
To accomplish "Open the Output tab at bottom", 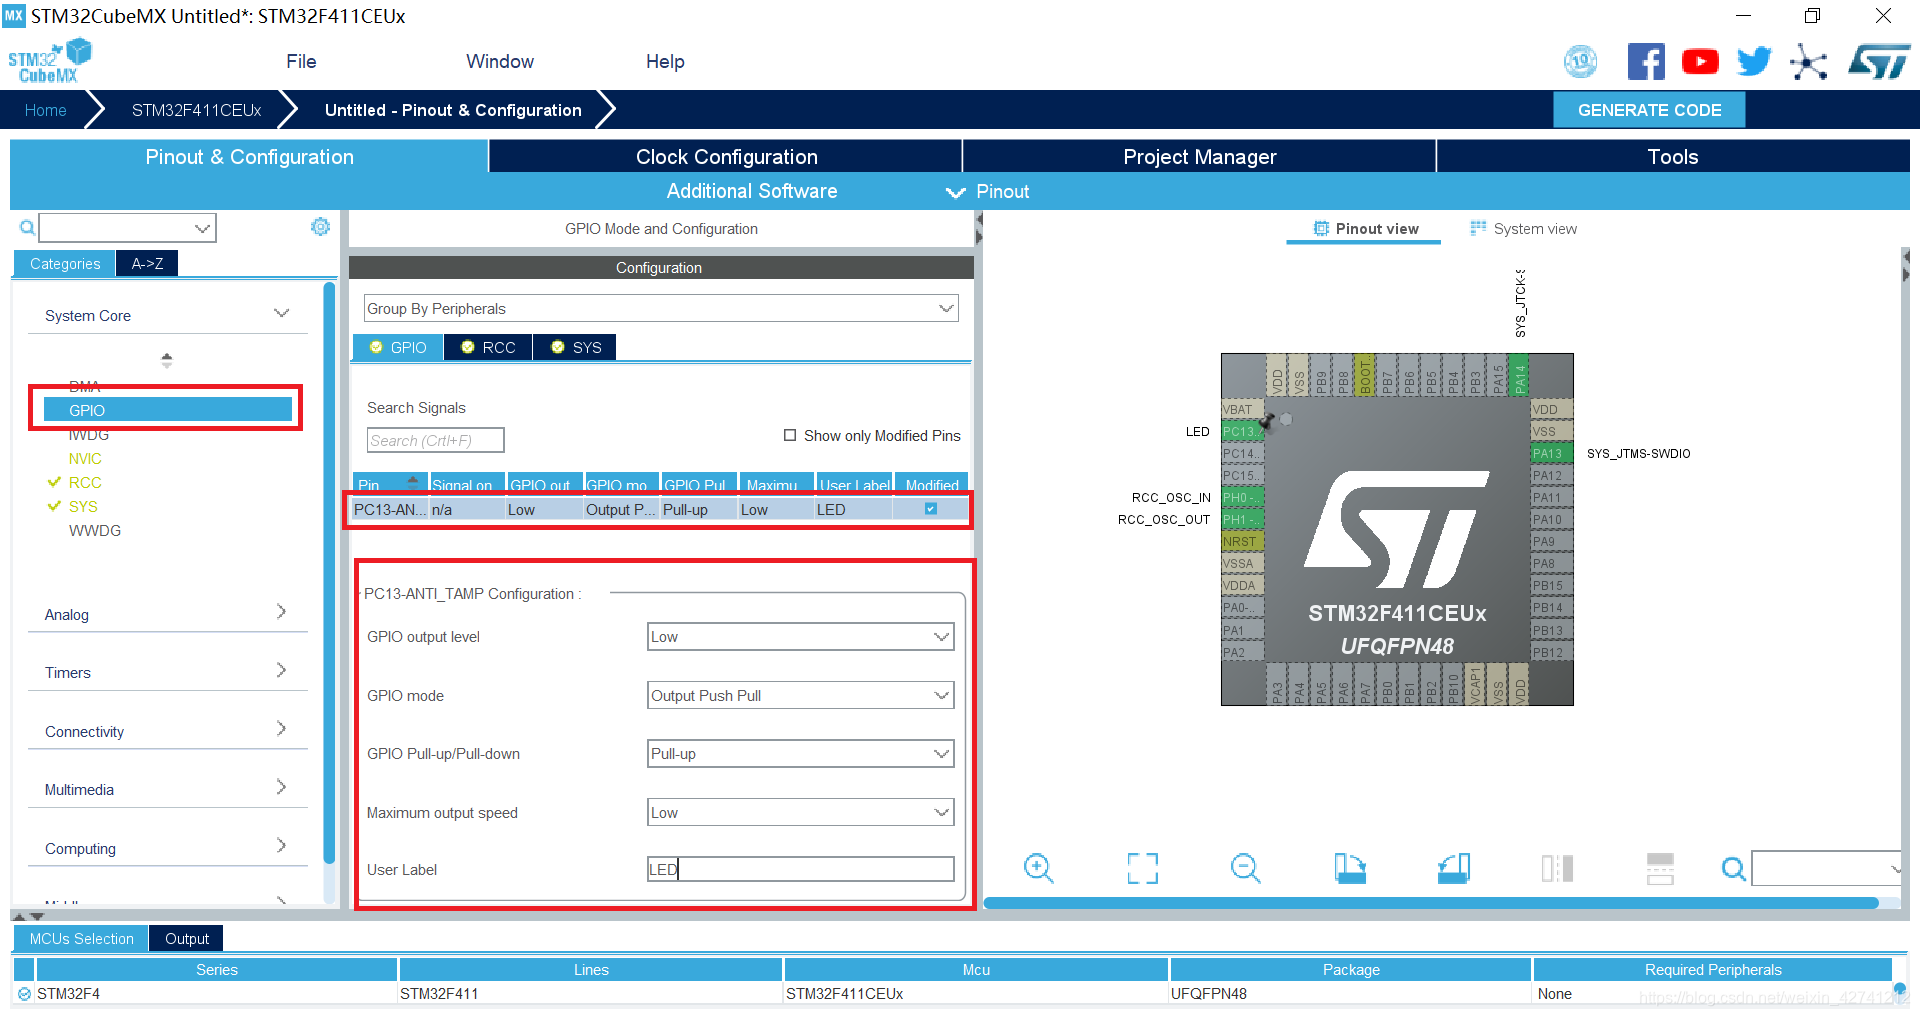I will click(187, 939).
